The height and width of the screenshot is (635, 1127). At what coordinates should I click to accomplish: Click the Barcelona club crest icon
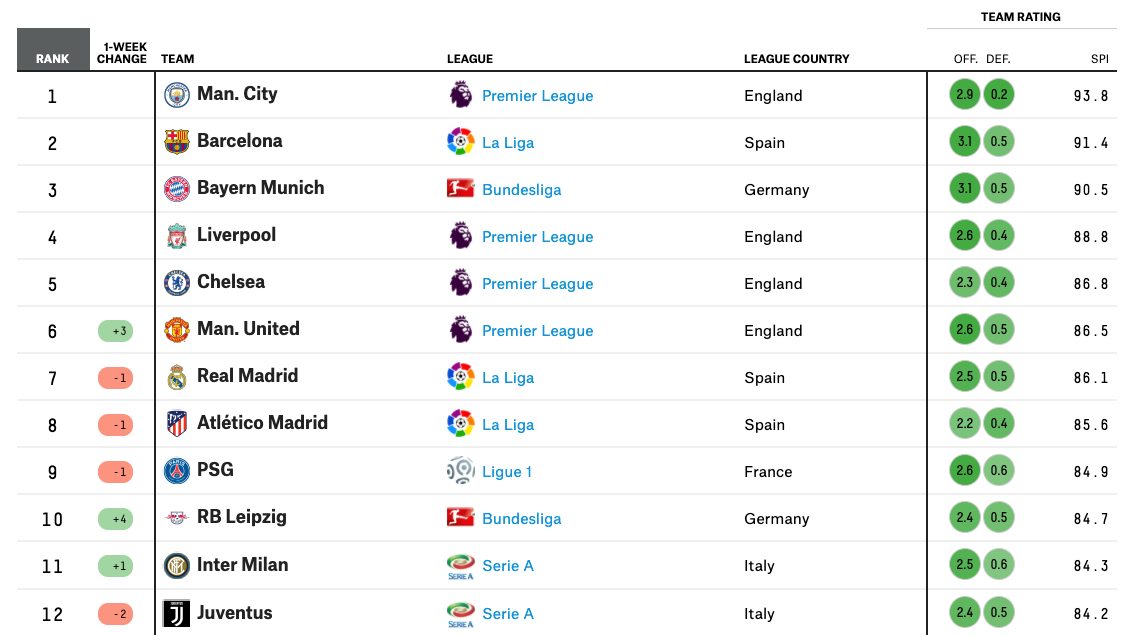coord(177,142)
